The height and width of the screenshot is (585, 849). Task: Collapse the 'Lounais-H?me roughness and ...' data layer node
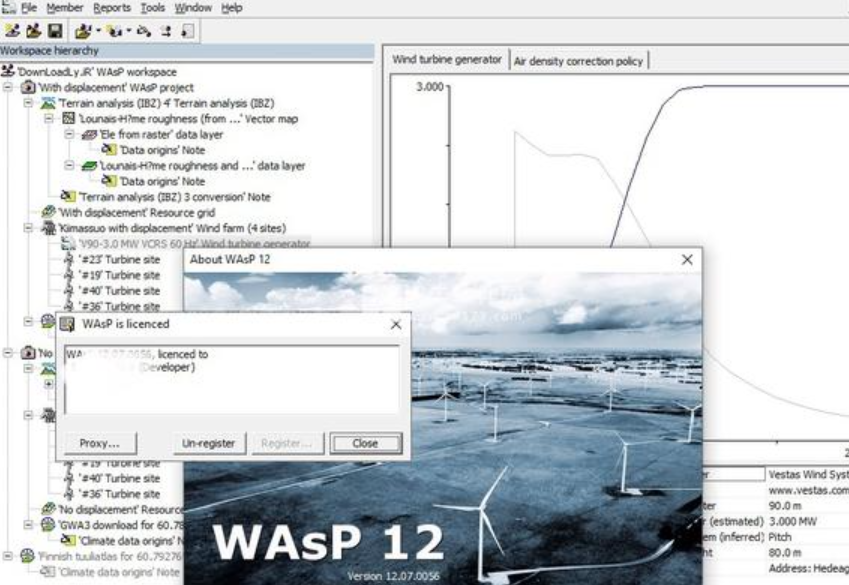click(69, 165)
